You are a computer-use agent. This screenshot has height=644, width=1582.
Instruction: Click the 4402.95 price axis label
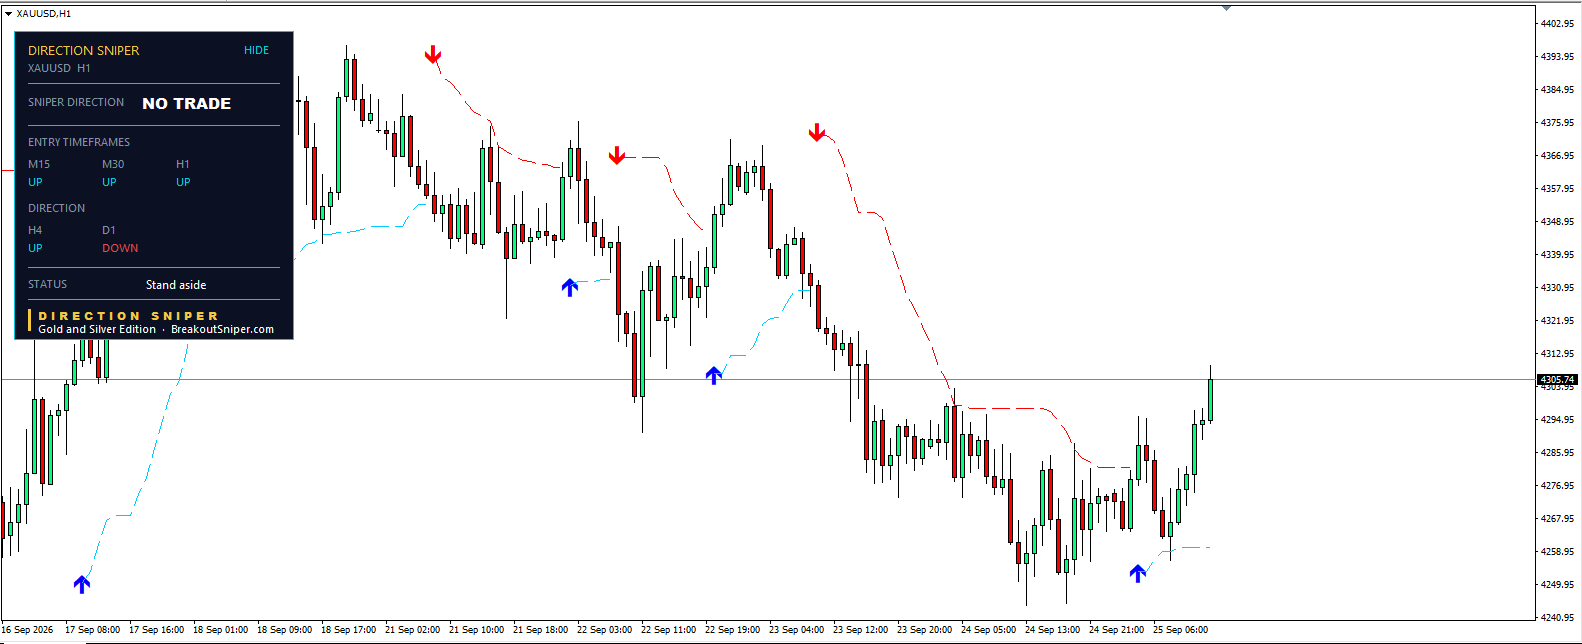(1557, 23)
